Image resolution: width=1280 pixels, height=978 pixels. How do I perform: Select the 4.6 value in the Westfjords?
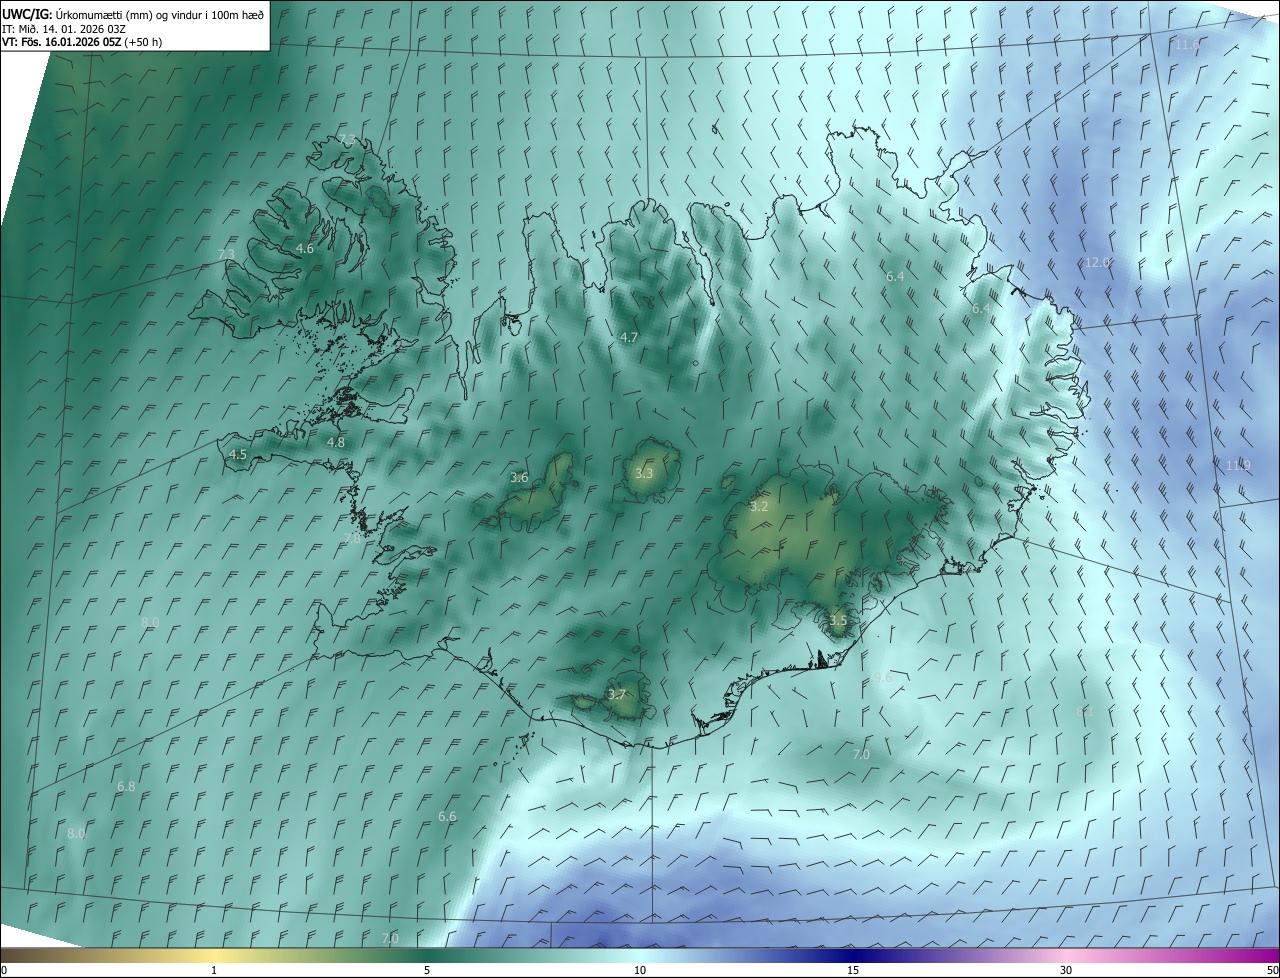(x=305, y=248)
